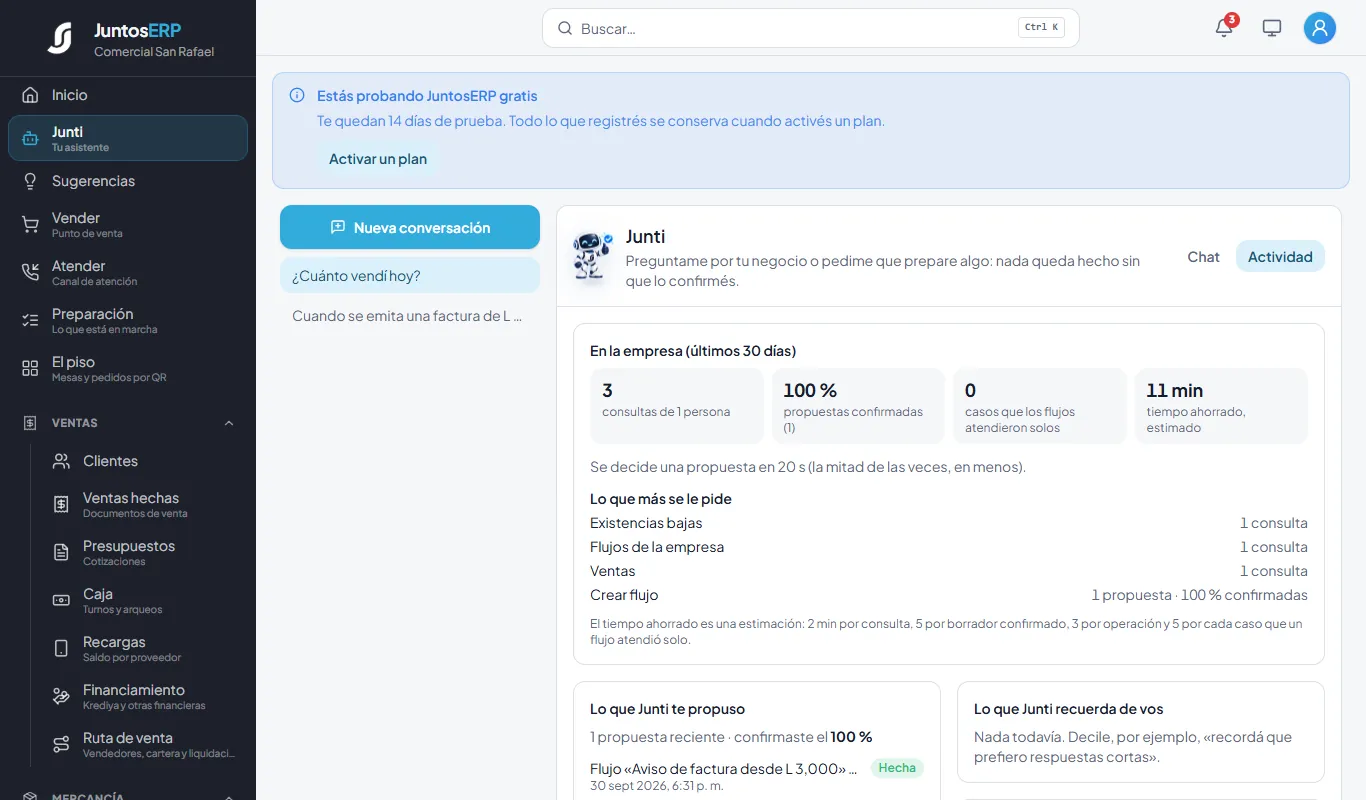The height and width of the screenshot is (800, 1366).
Task: Click the Preparación checklist icon
Action: click(x=30, y=320)
